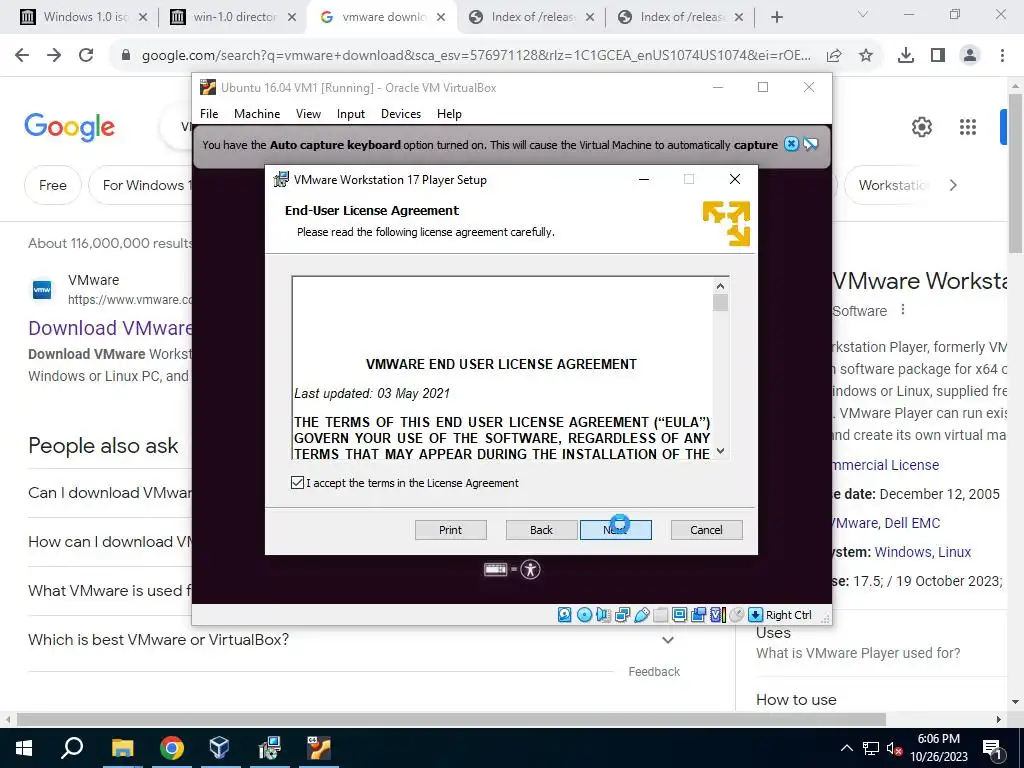Go Back in VMware Setup
Viewport: 1024px width, 768px height.
pos(541,530)
